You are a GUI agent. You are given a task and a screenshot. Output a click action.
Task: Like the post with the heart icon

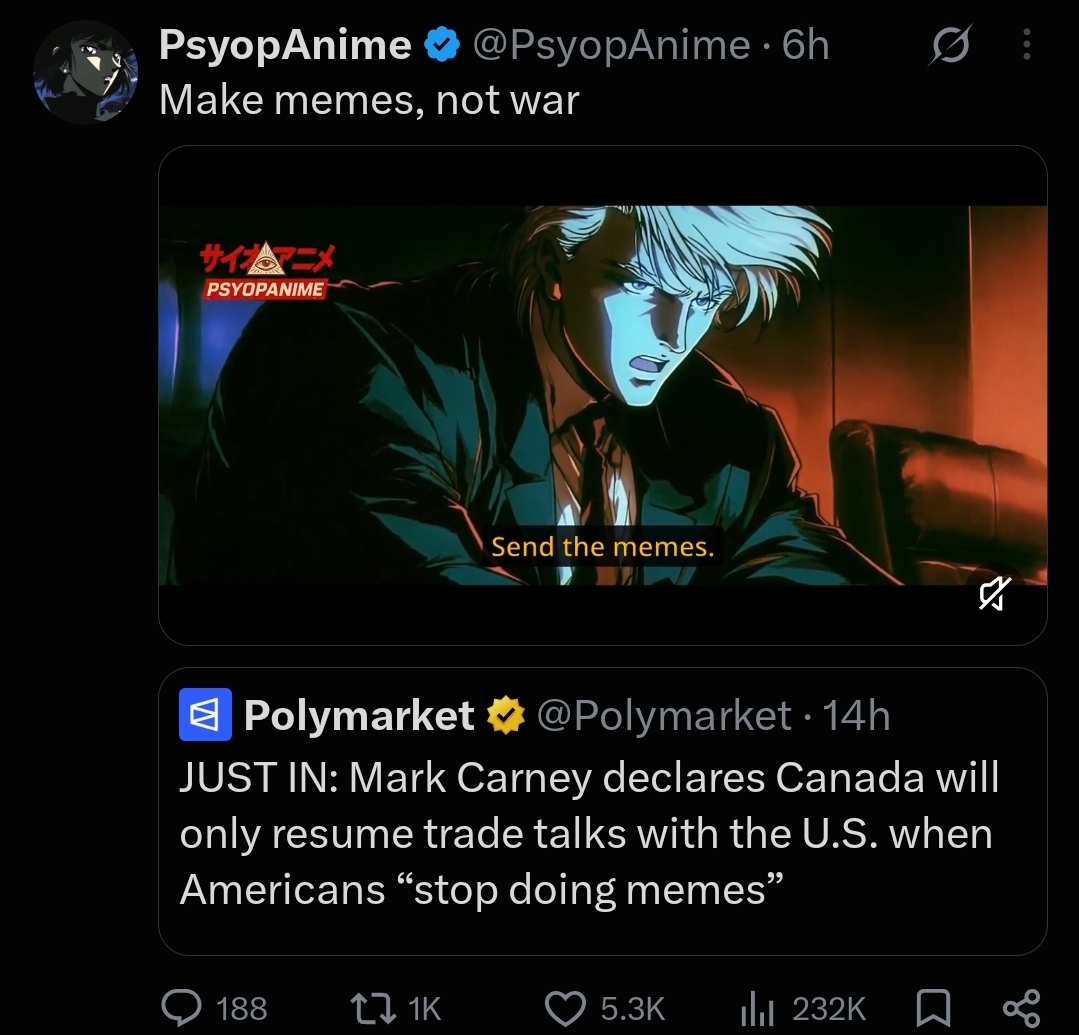[x=565, y=1009]
